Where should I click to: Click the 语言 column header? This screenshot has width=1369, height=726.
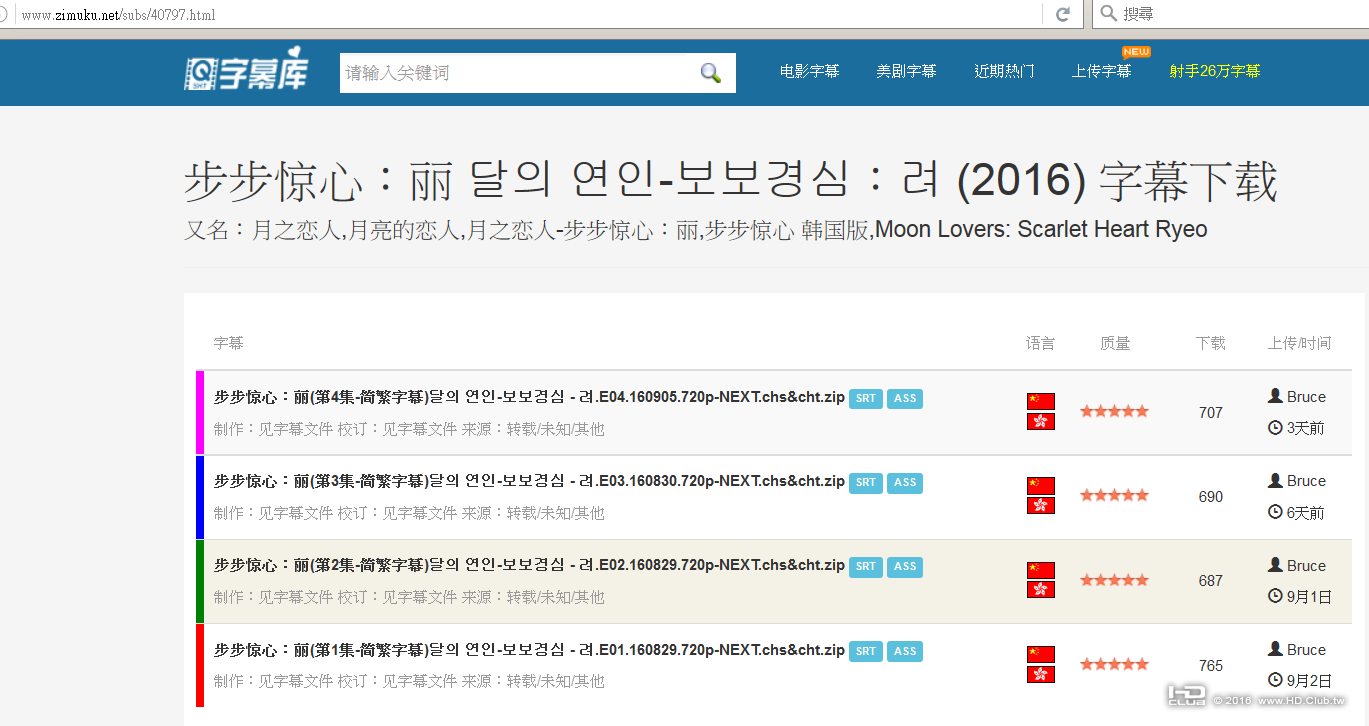point(1040,343)
